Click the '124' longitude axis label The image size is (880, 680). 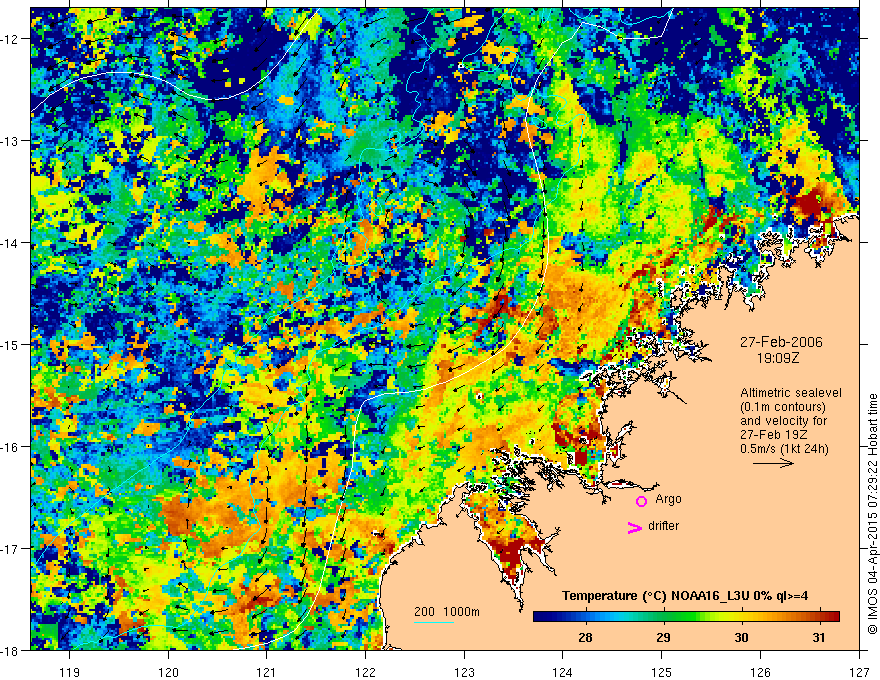[563, 673]
